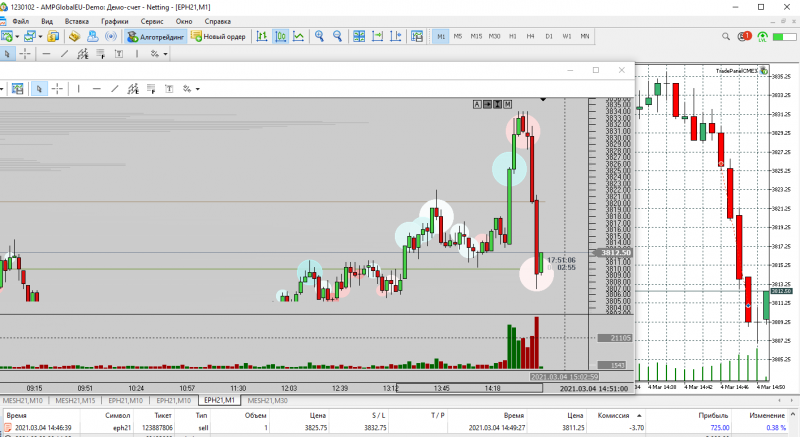The width and height of the screenshot is (800, 437).
Task: Open the Profiles icon in the main toolbar
Action: [30, 36]
